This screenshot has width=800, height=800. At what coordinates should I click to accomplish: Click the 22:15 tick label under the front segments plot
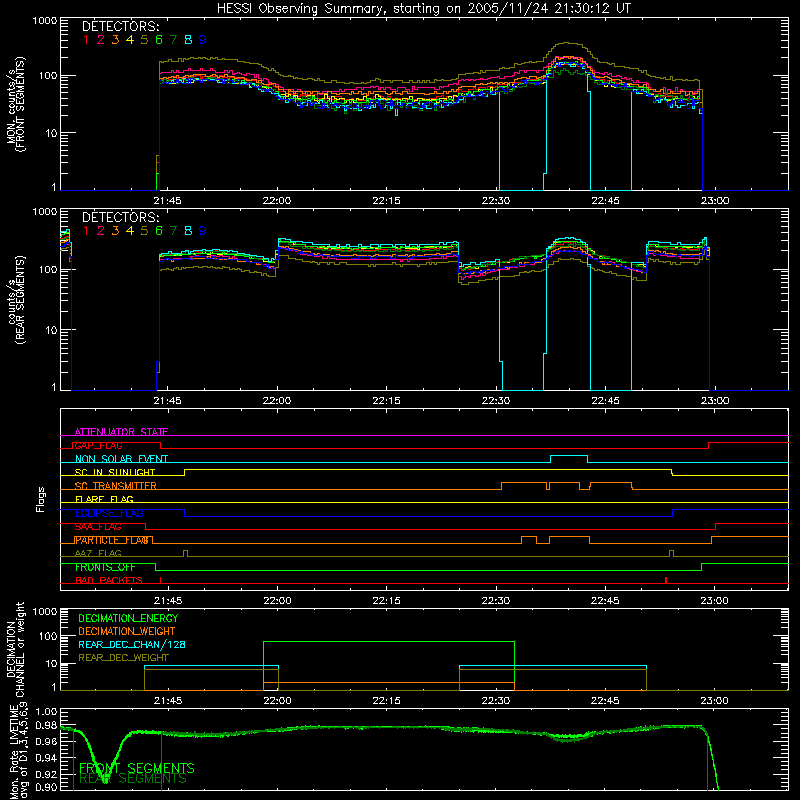[x=386, y=201]
